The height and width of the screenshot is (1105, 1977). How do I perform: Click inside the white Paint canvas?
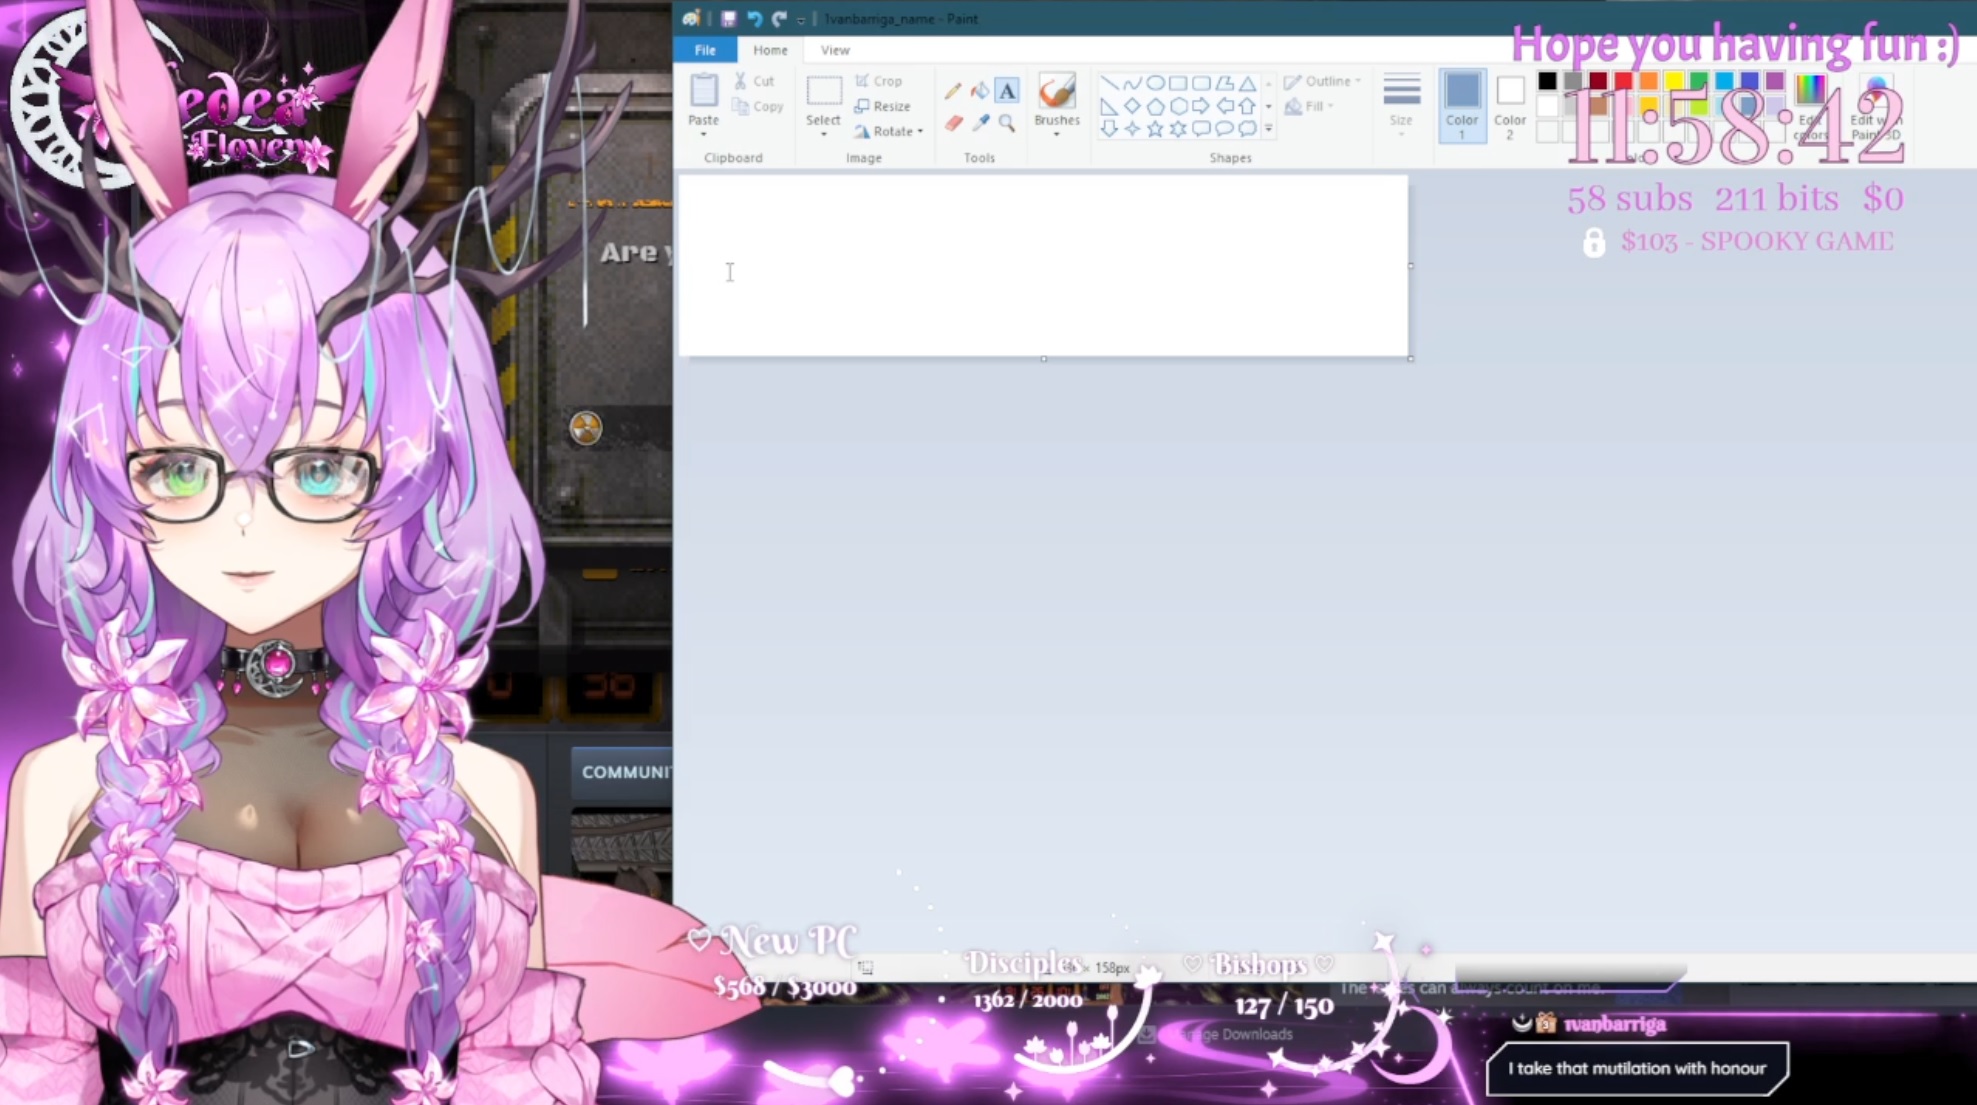click(1043, 266)
